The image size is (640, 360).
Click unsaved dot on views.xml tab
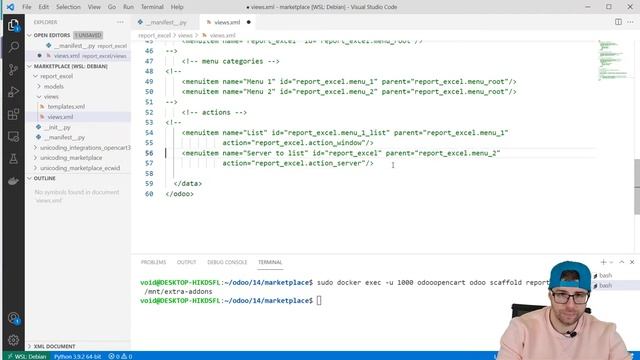click(249, 22)
